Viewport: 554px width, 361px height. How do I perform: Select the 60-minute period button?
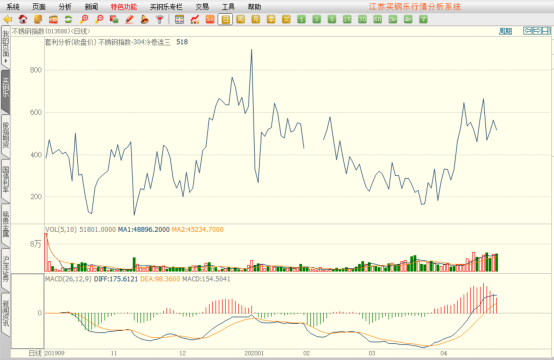point(377,19)
